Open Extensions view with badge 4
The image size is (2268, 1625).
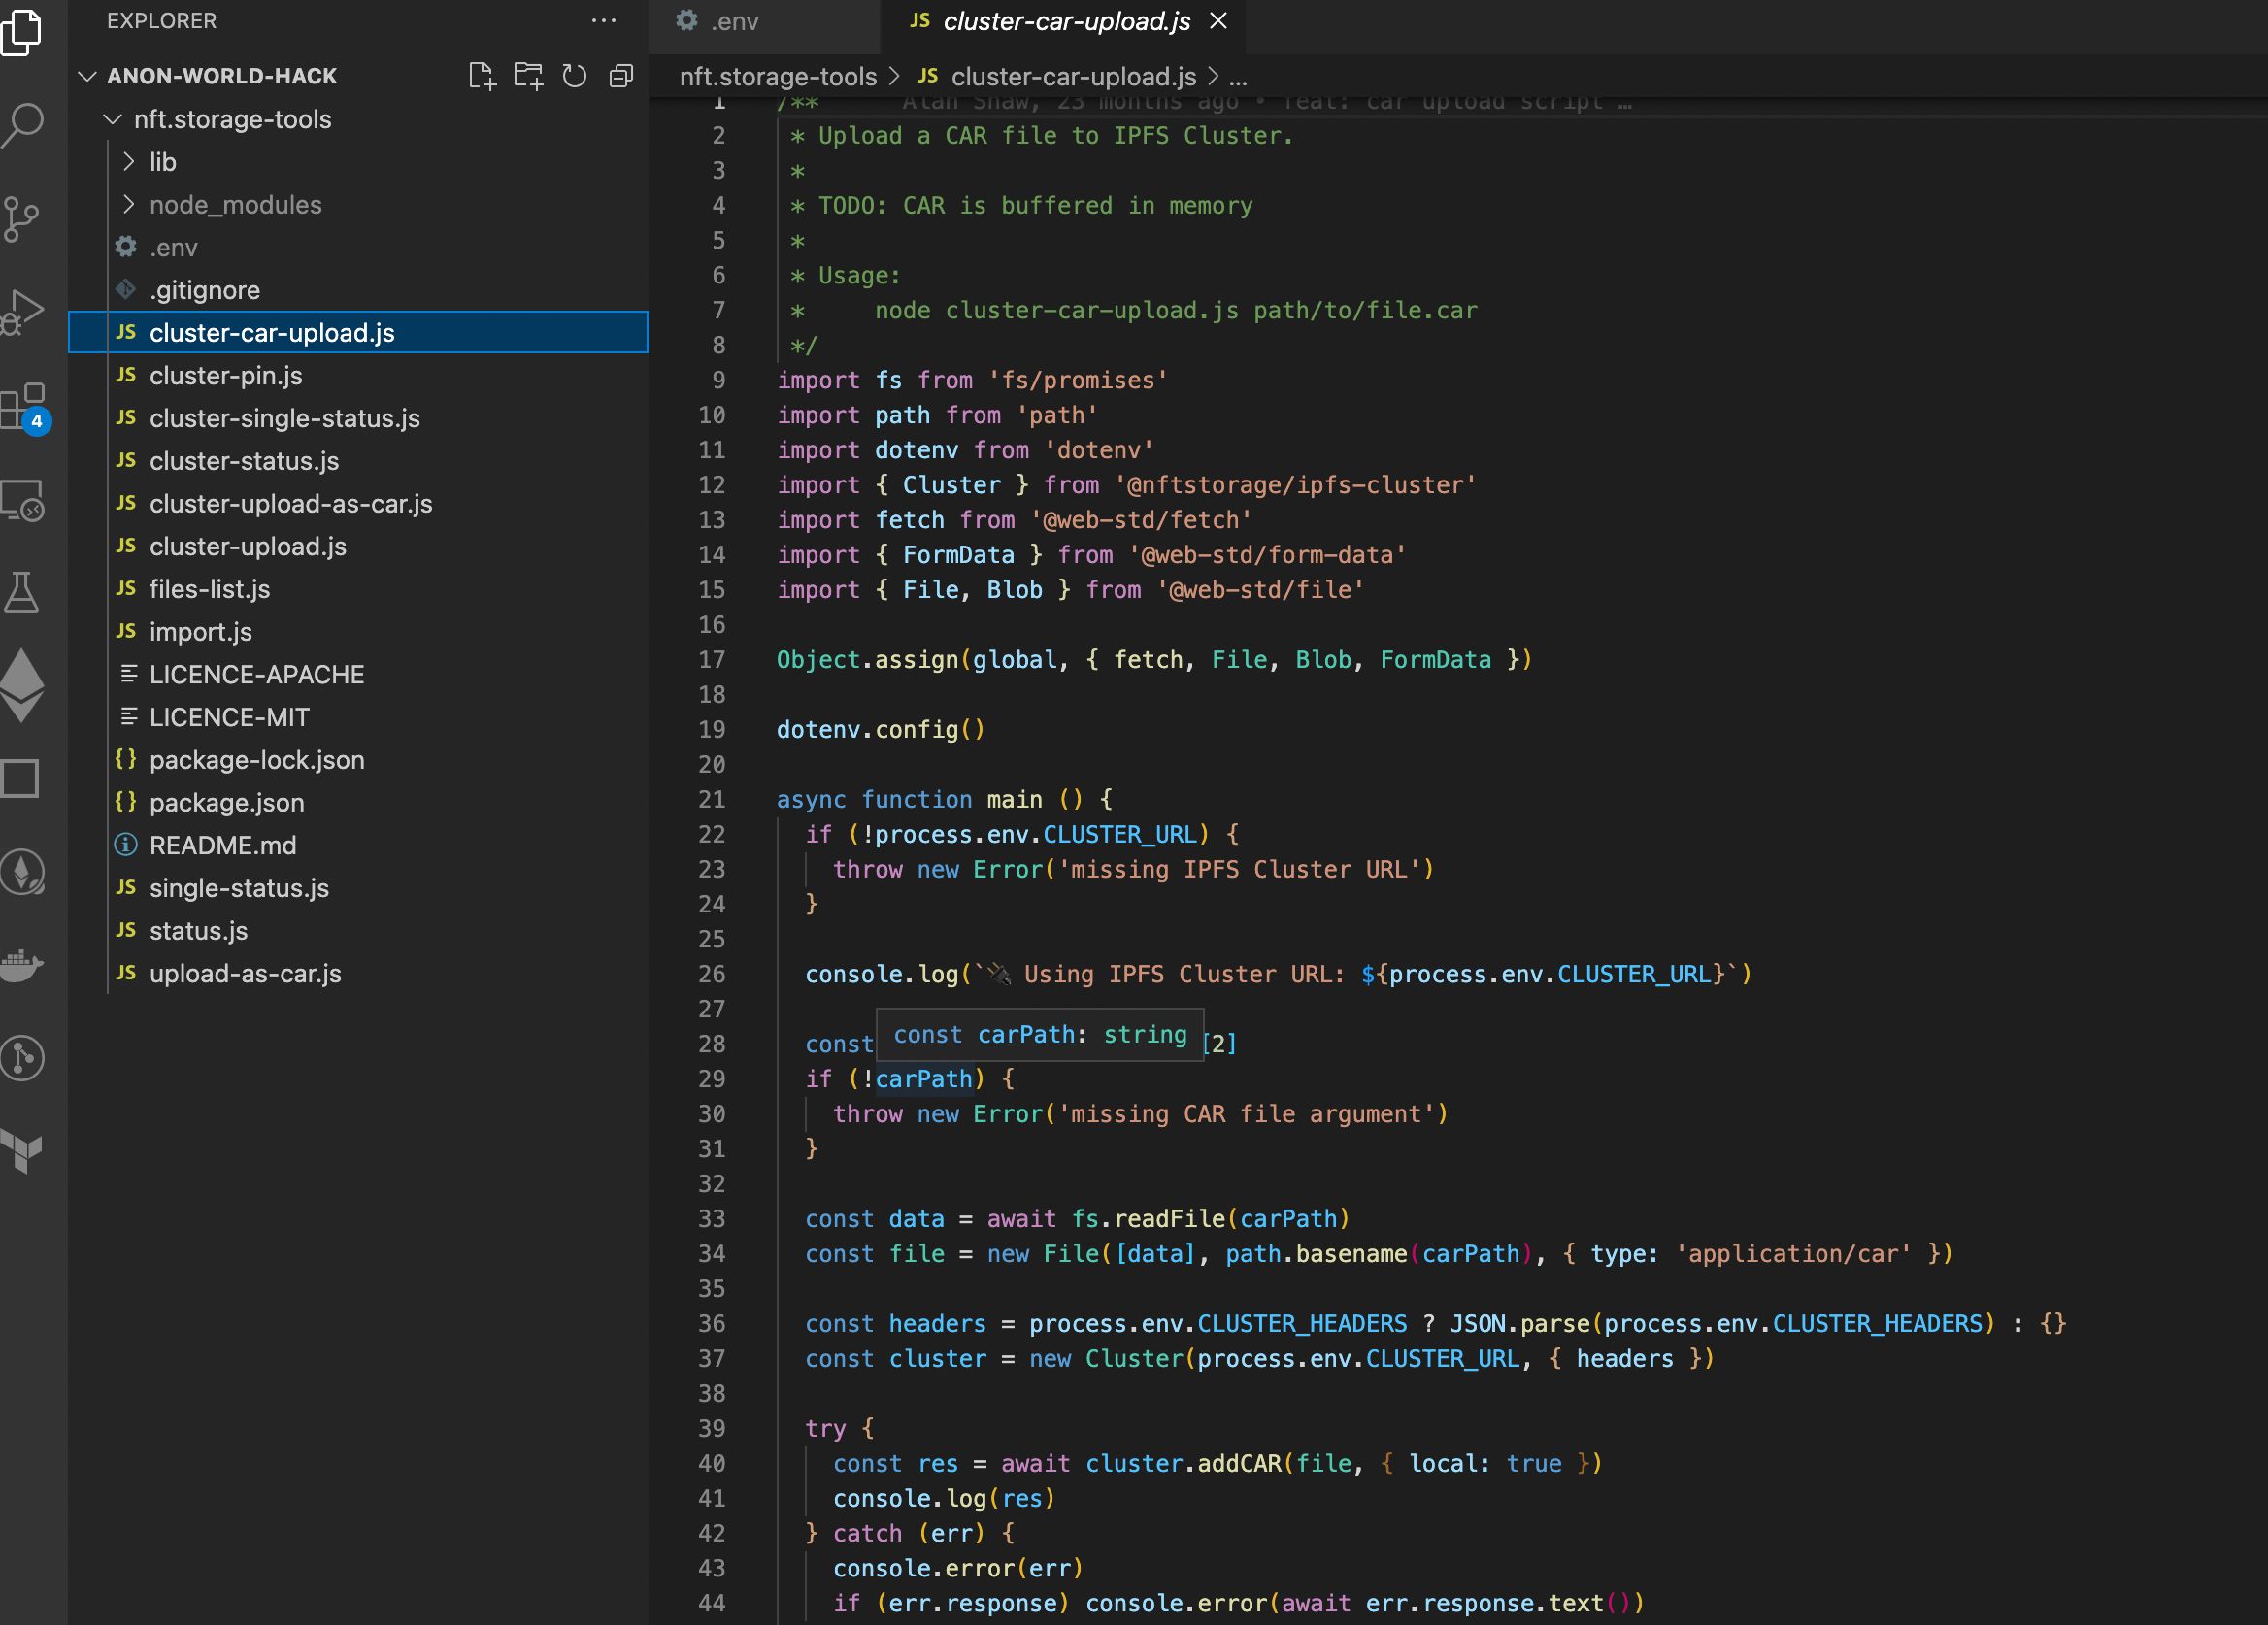24,407
